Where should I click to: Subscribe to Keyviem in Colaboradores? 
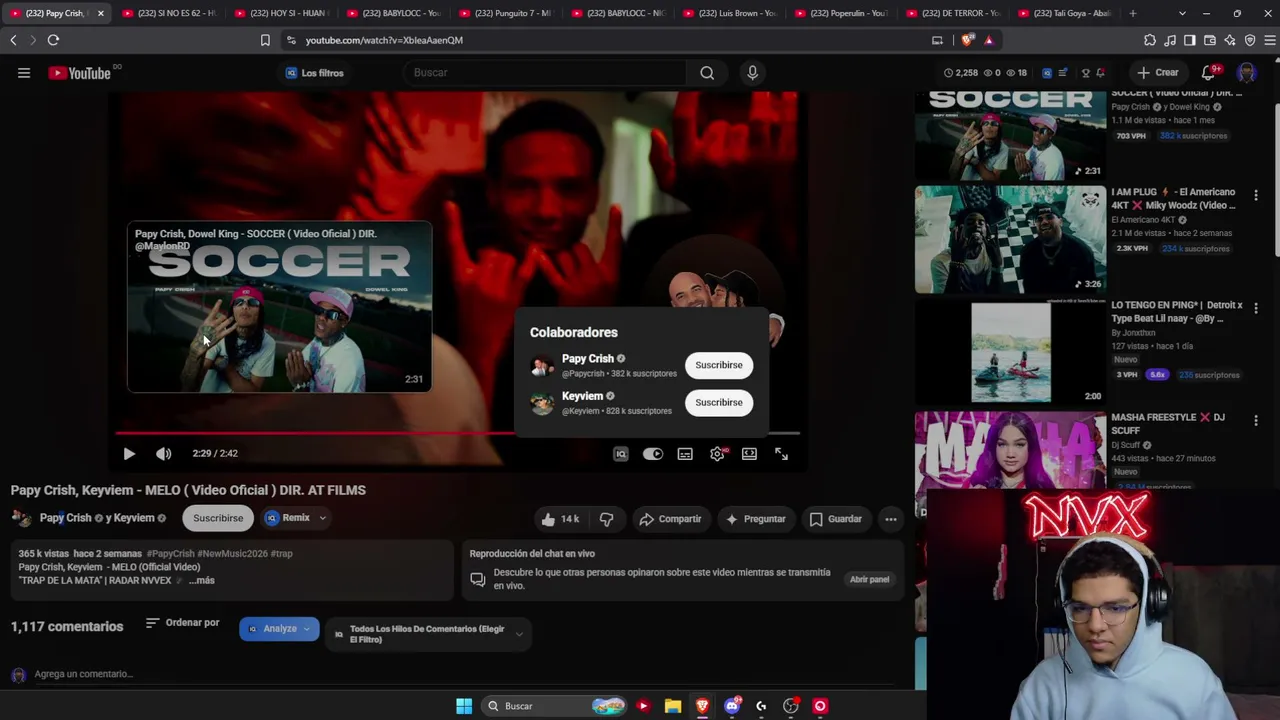click(719, 402)
